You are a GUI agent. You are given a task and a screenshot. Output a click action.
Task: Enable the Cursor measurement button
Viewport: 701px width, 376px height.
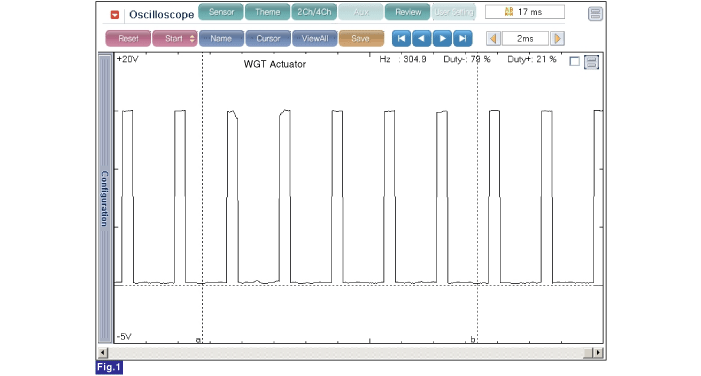268,38
